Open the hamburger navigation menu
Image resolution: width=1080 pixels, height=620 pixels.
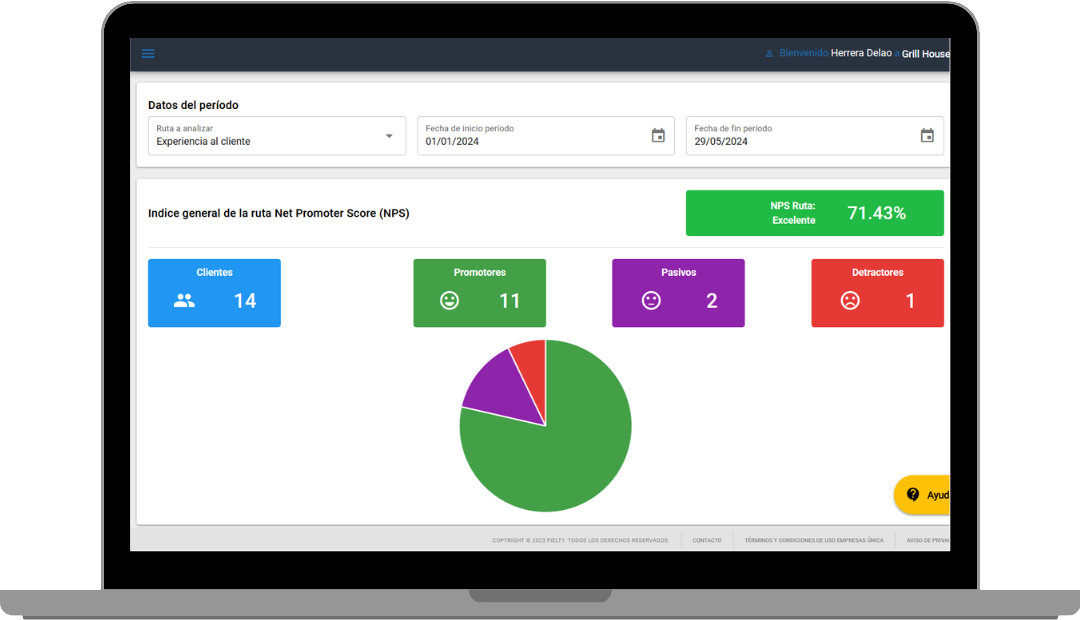(x=148, y=54)
